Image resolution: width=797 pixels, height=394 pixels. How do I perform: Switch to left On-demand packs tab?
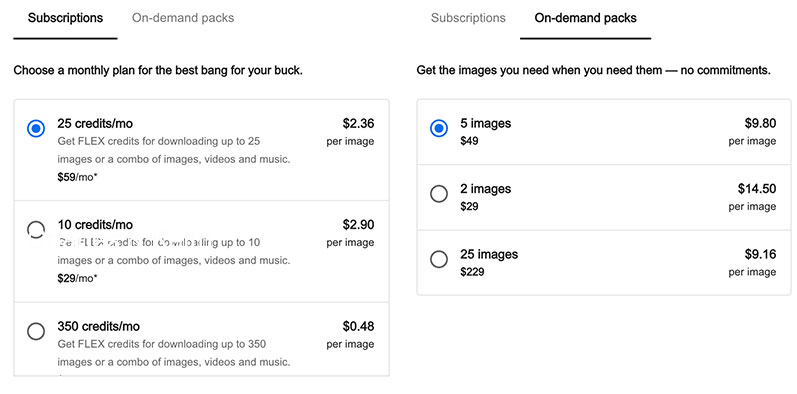point(183,18)
